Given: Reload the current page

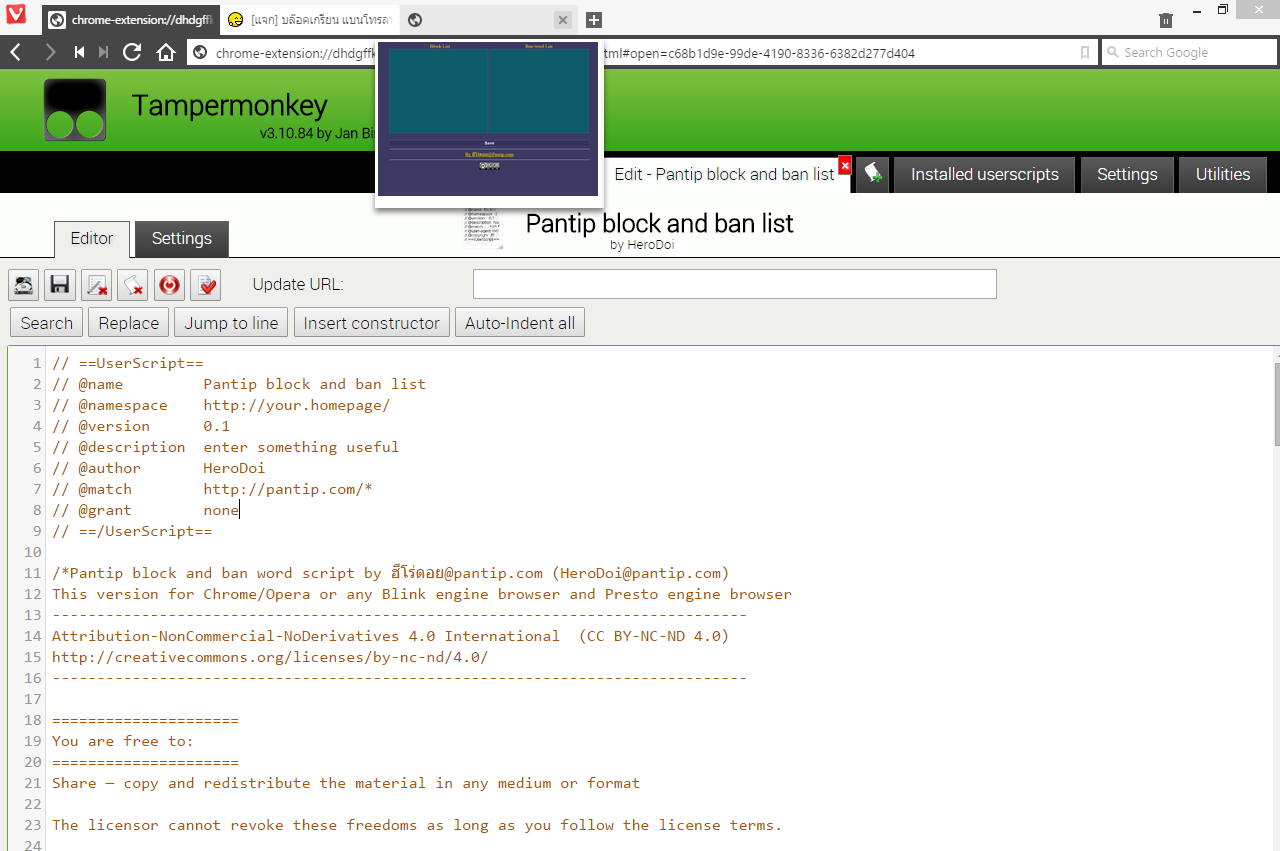Looking at the screenshot, I should [132, 53].
